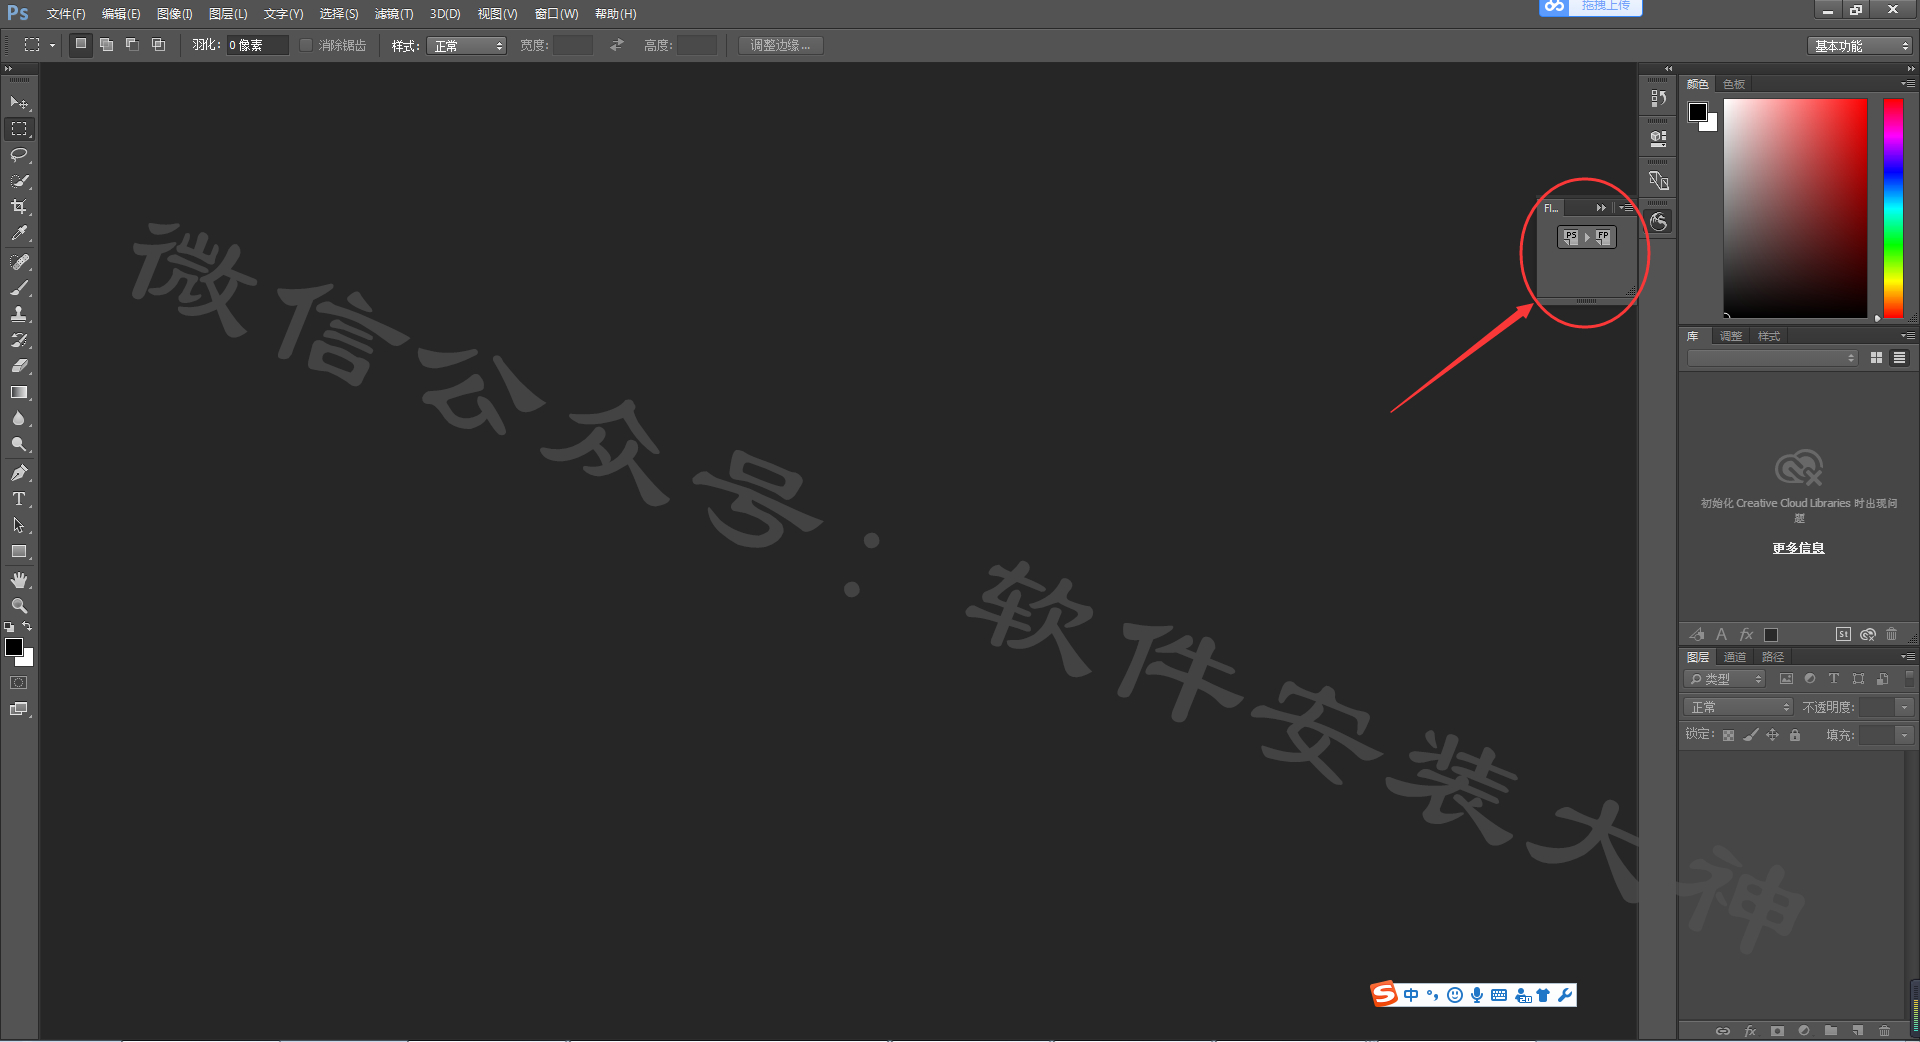Select the Eyedropper tool
This screenshot has height=1042, width=1920.
[x=19, y=233]
